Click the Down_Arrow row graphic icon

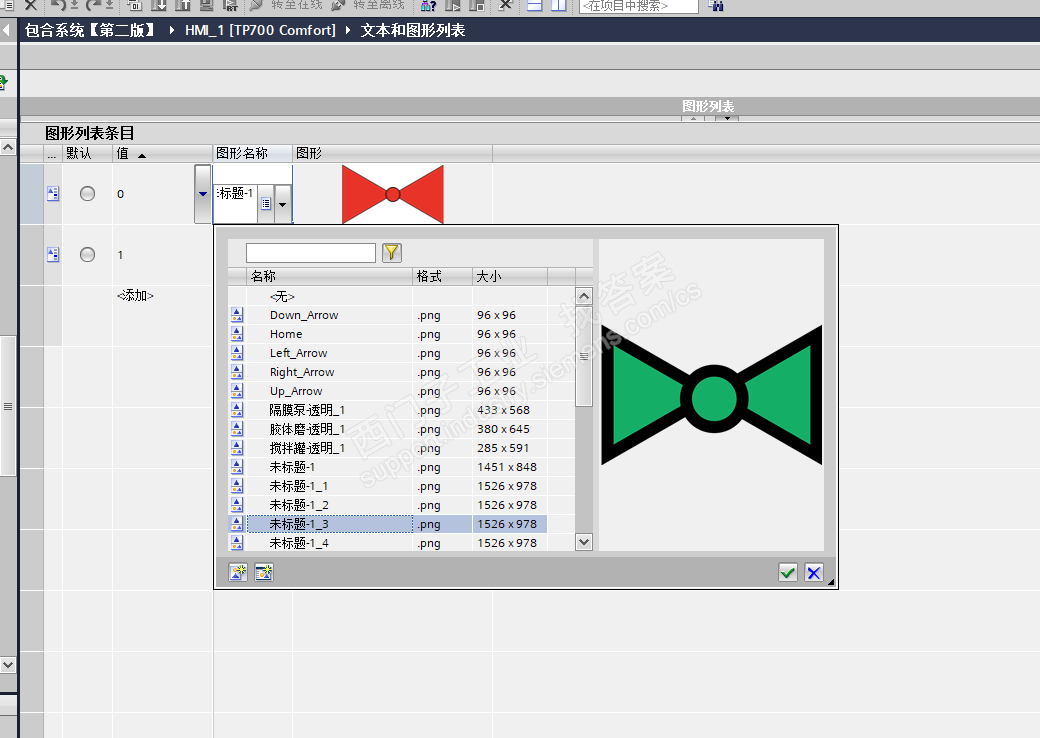click(237, 315)
